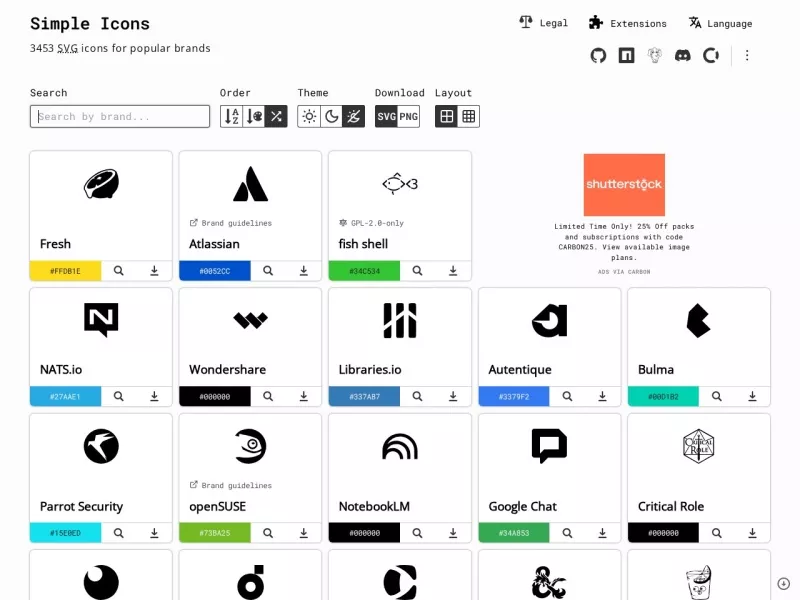Viewport: 800px width, 600px height.
Task: Download the Wondershare icon
Action: point(304,396)
